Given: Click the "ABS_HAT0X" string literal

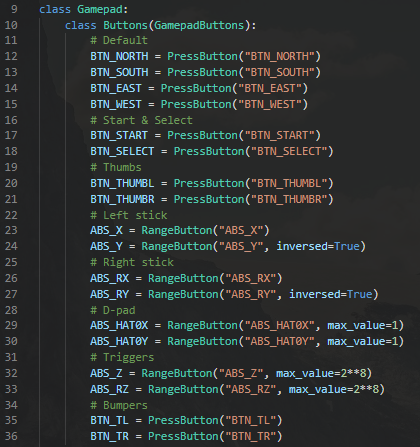Looking at the screenshot, I should (279, 325).
